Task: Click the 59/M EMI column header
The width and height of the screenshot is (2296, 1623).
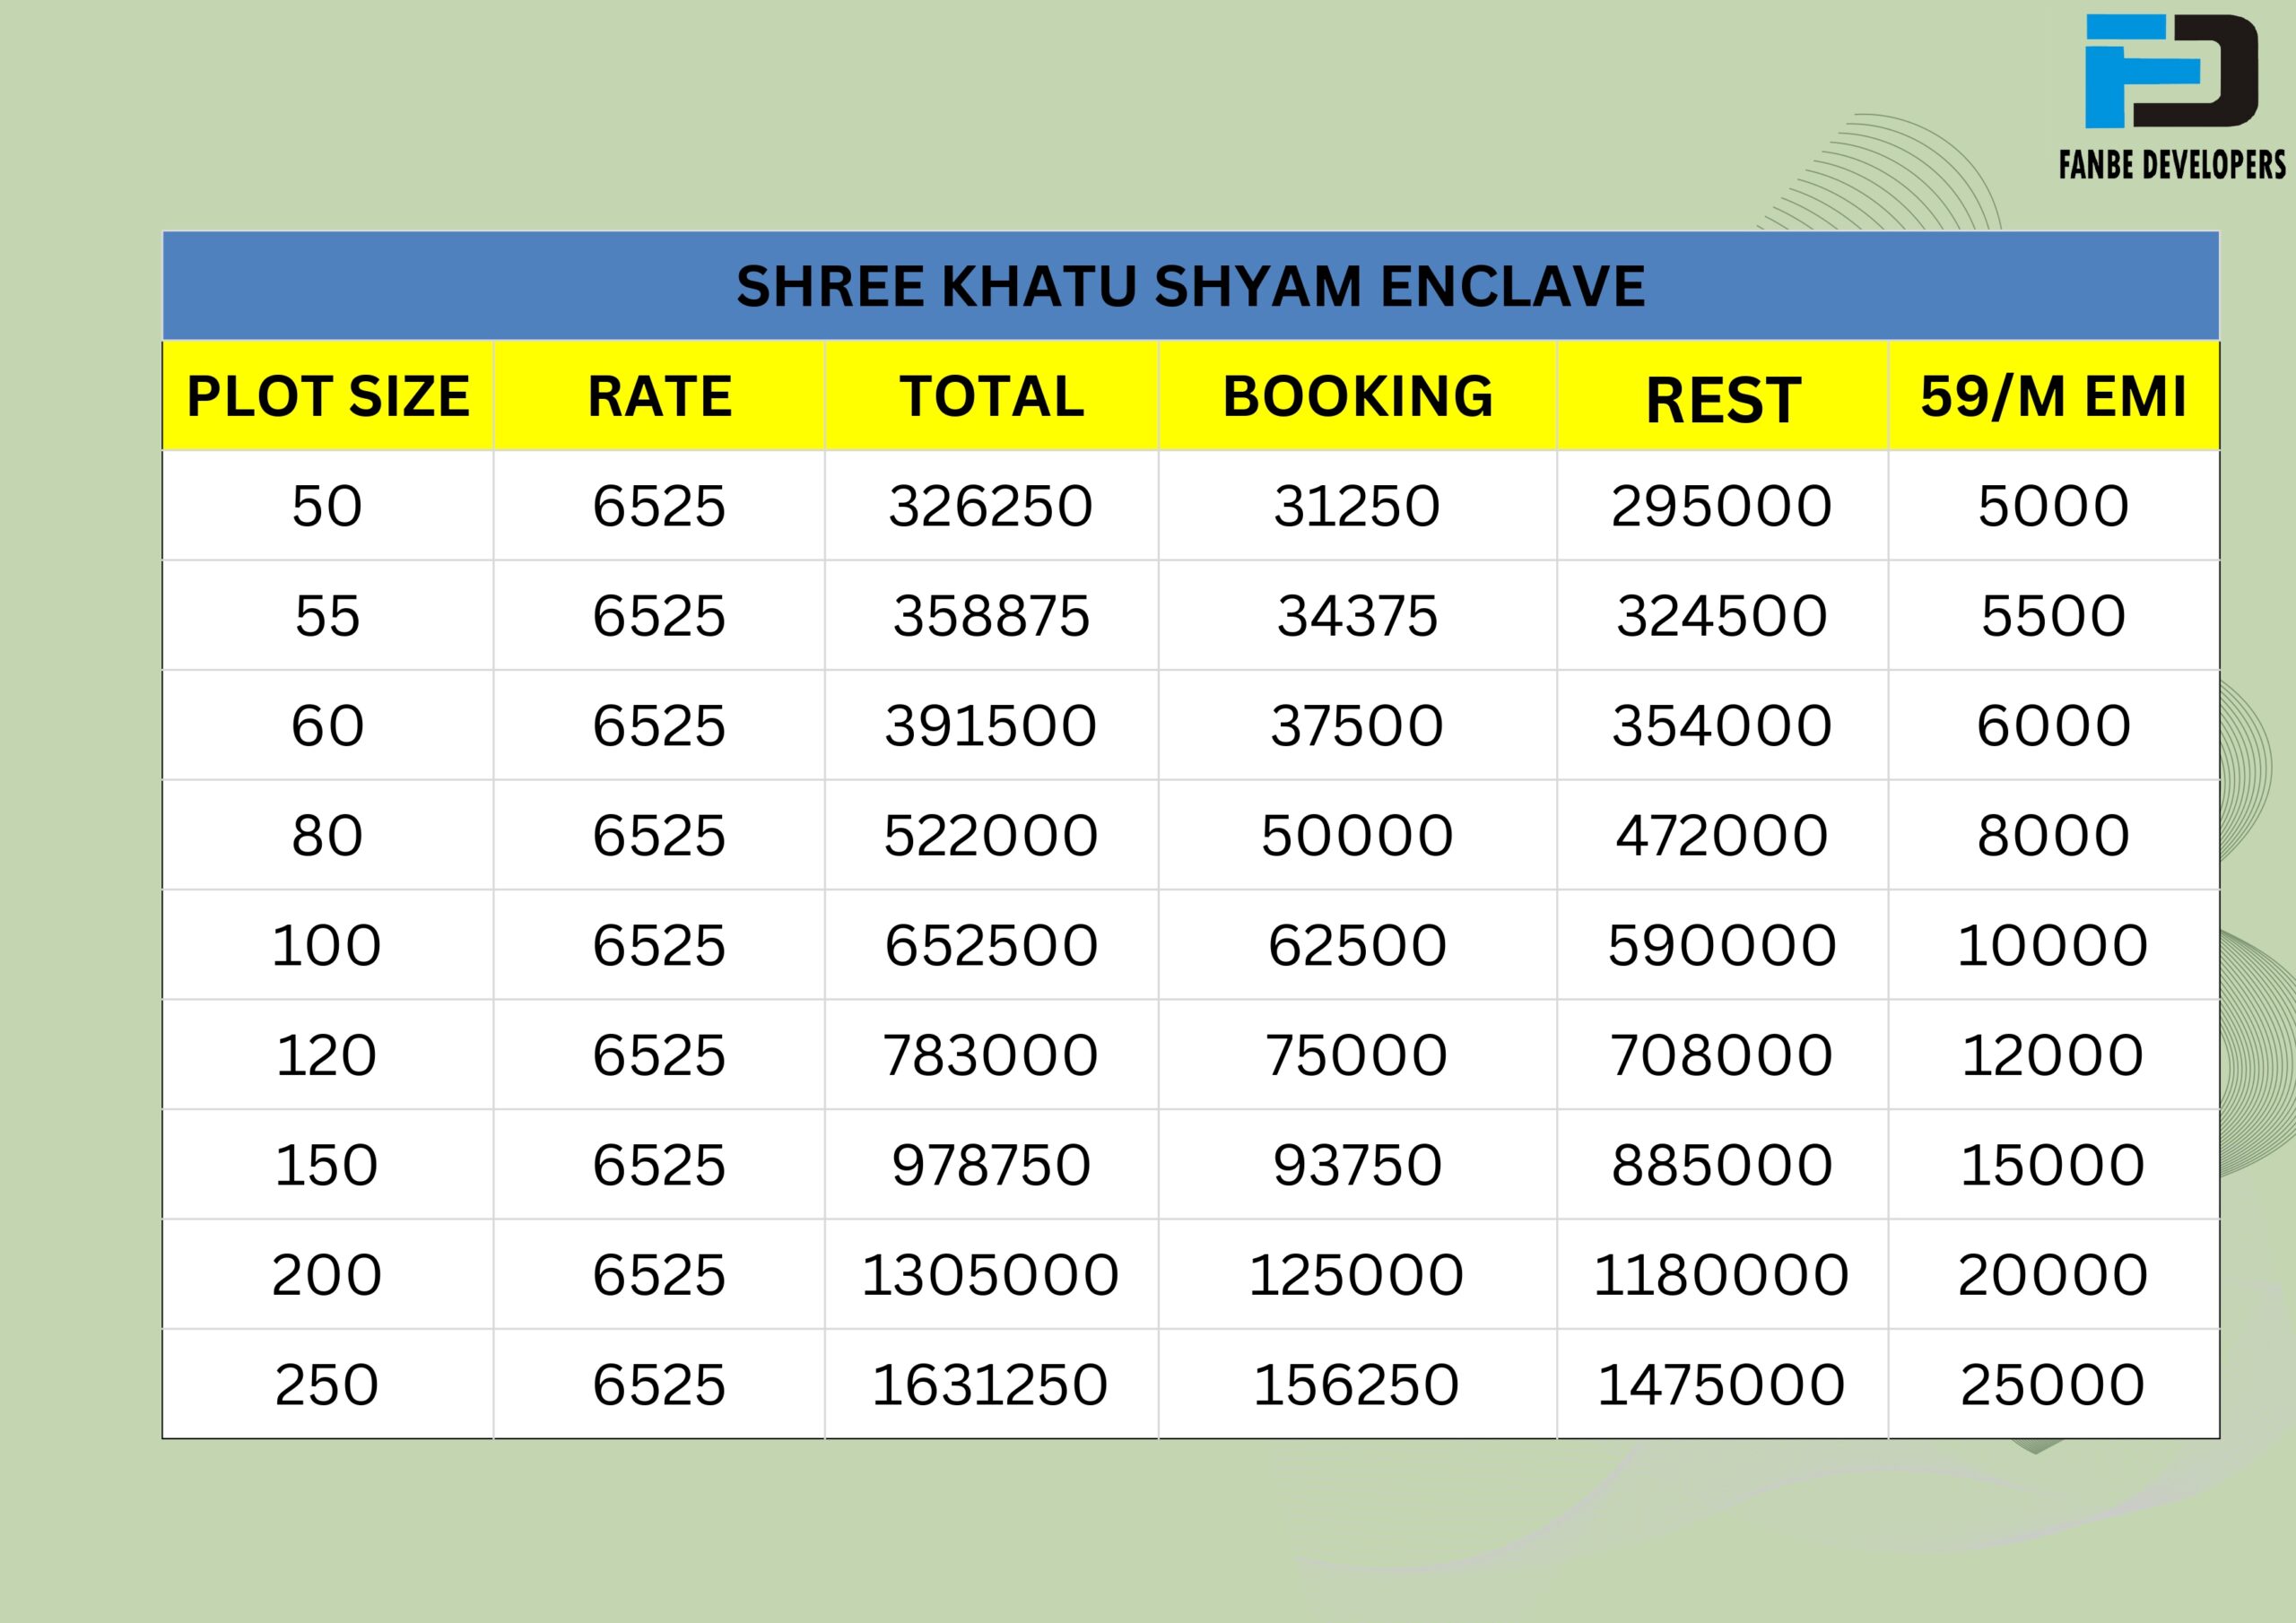Action: [2053, 397]
